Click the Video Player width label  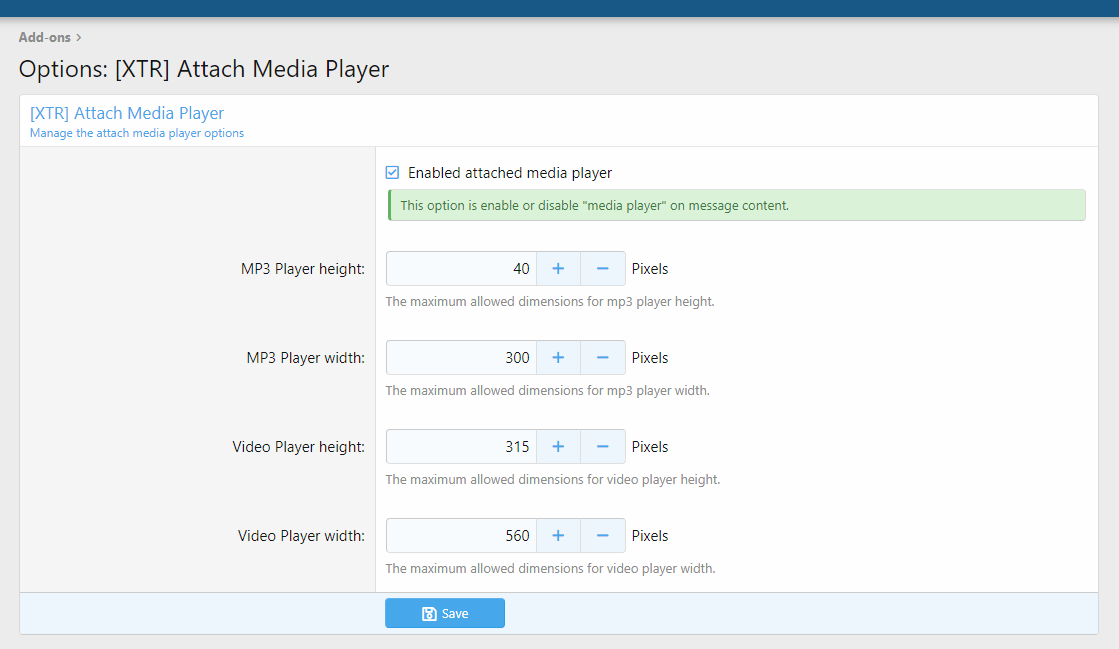point(301,535)
